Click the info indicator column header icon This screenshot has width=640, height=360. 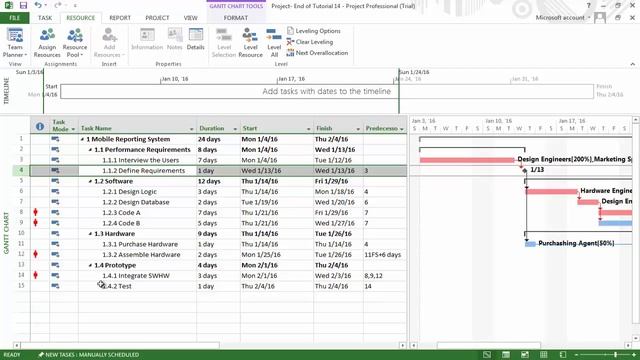coord(40,127)
